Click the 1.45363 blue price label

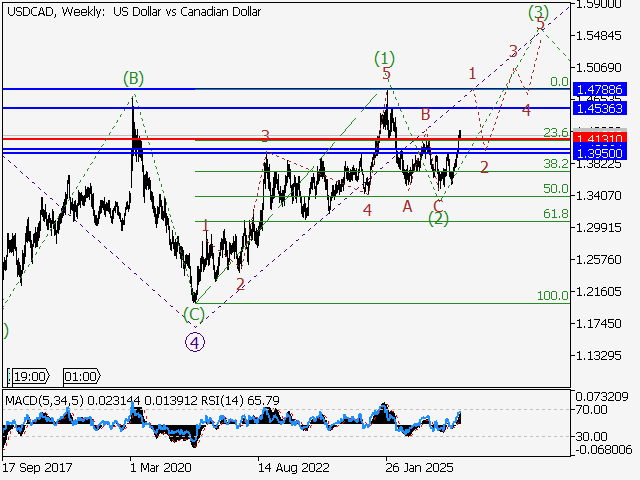point(600,108)
